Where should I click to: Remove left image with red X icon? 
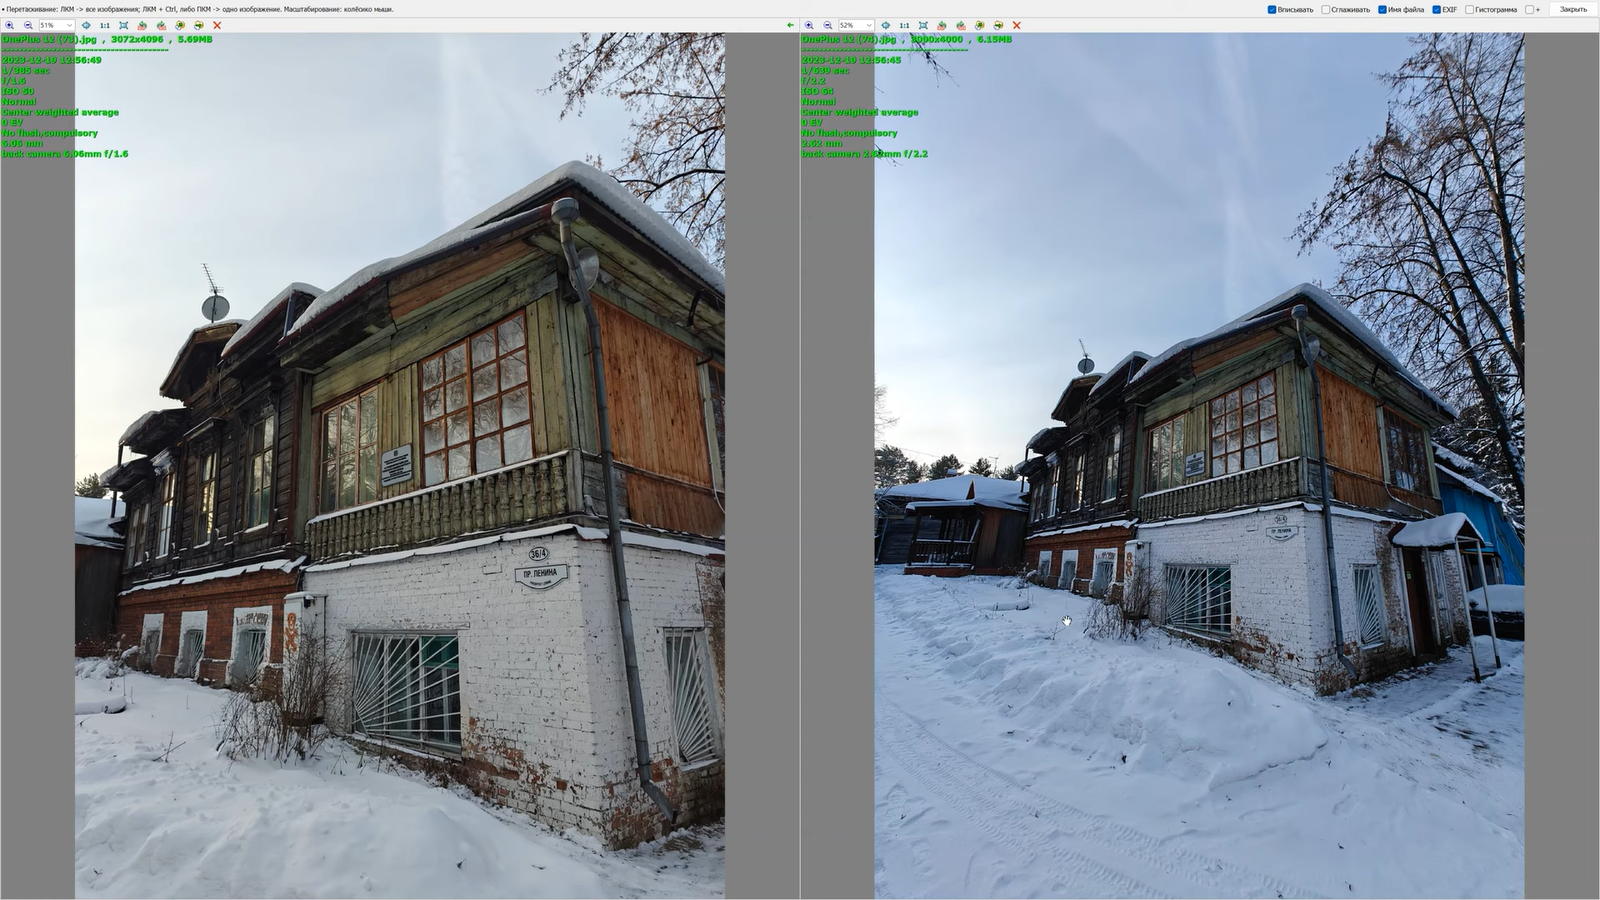[x=217, y=25]
